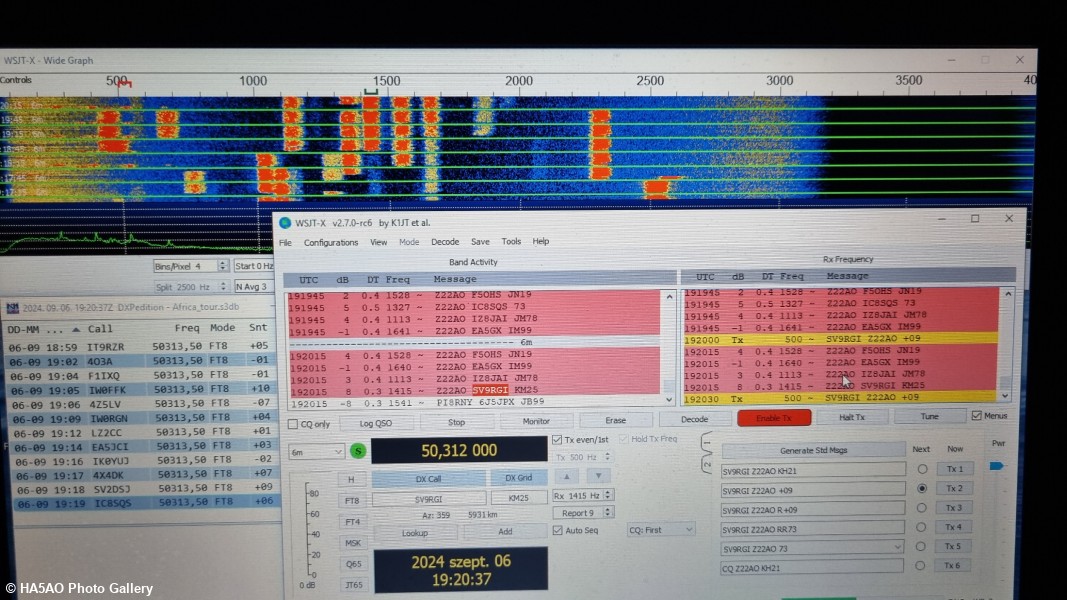Click the green S status indicator

pos(358,450)
